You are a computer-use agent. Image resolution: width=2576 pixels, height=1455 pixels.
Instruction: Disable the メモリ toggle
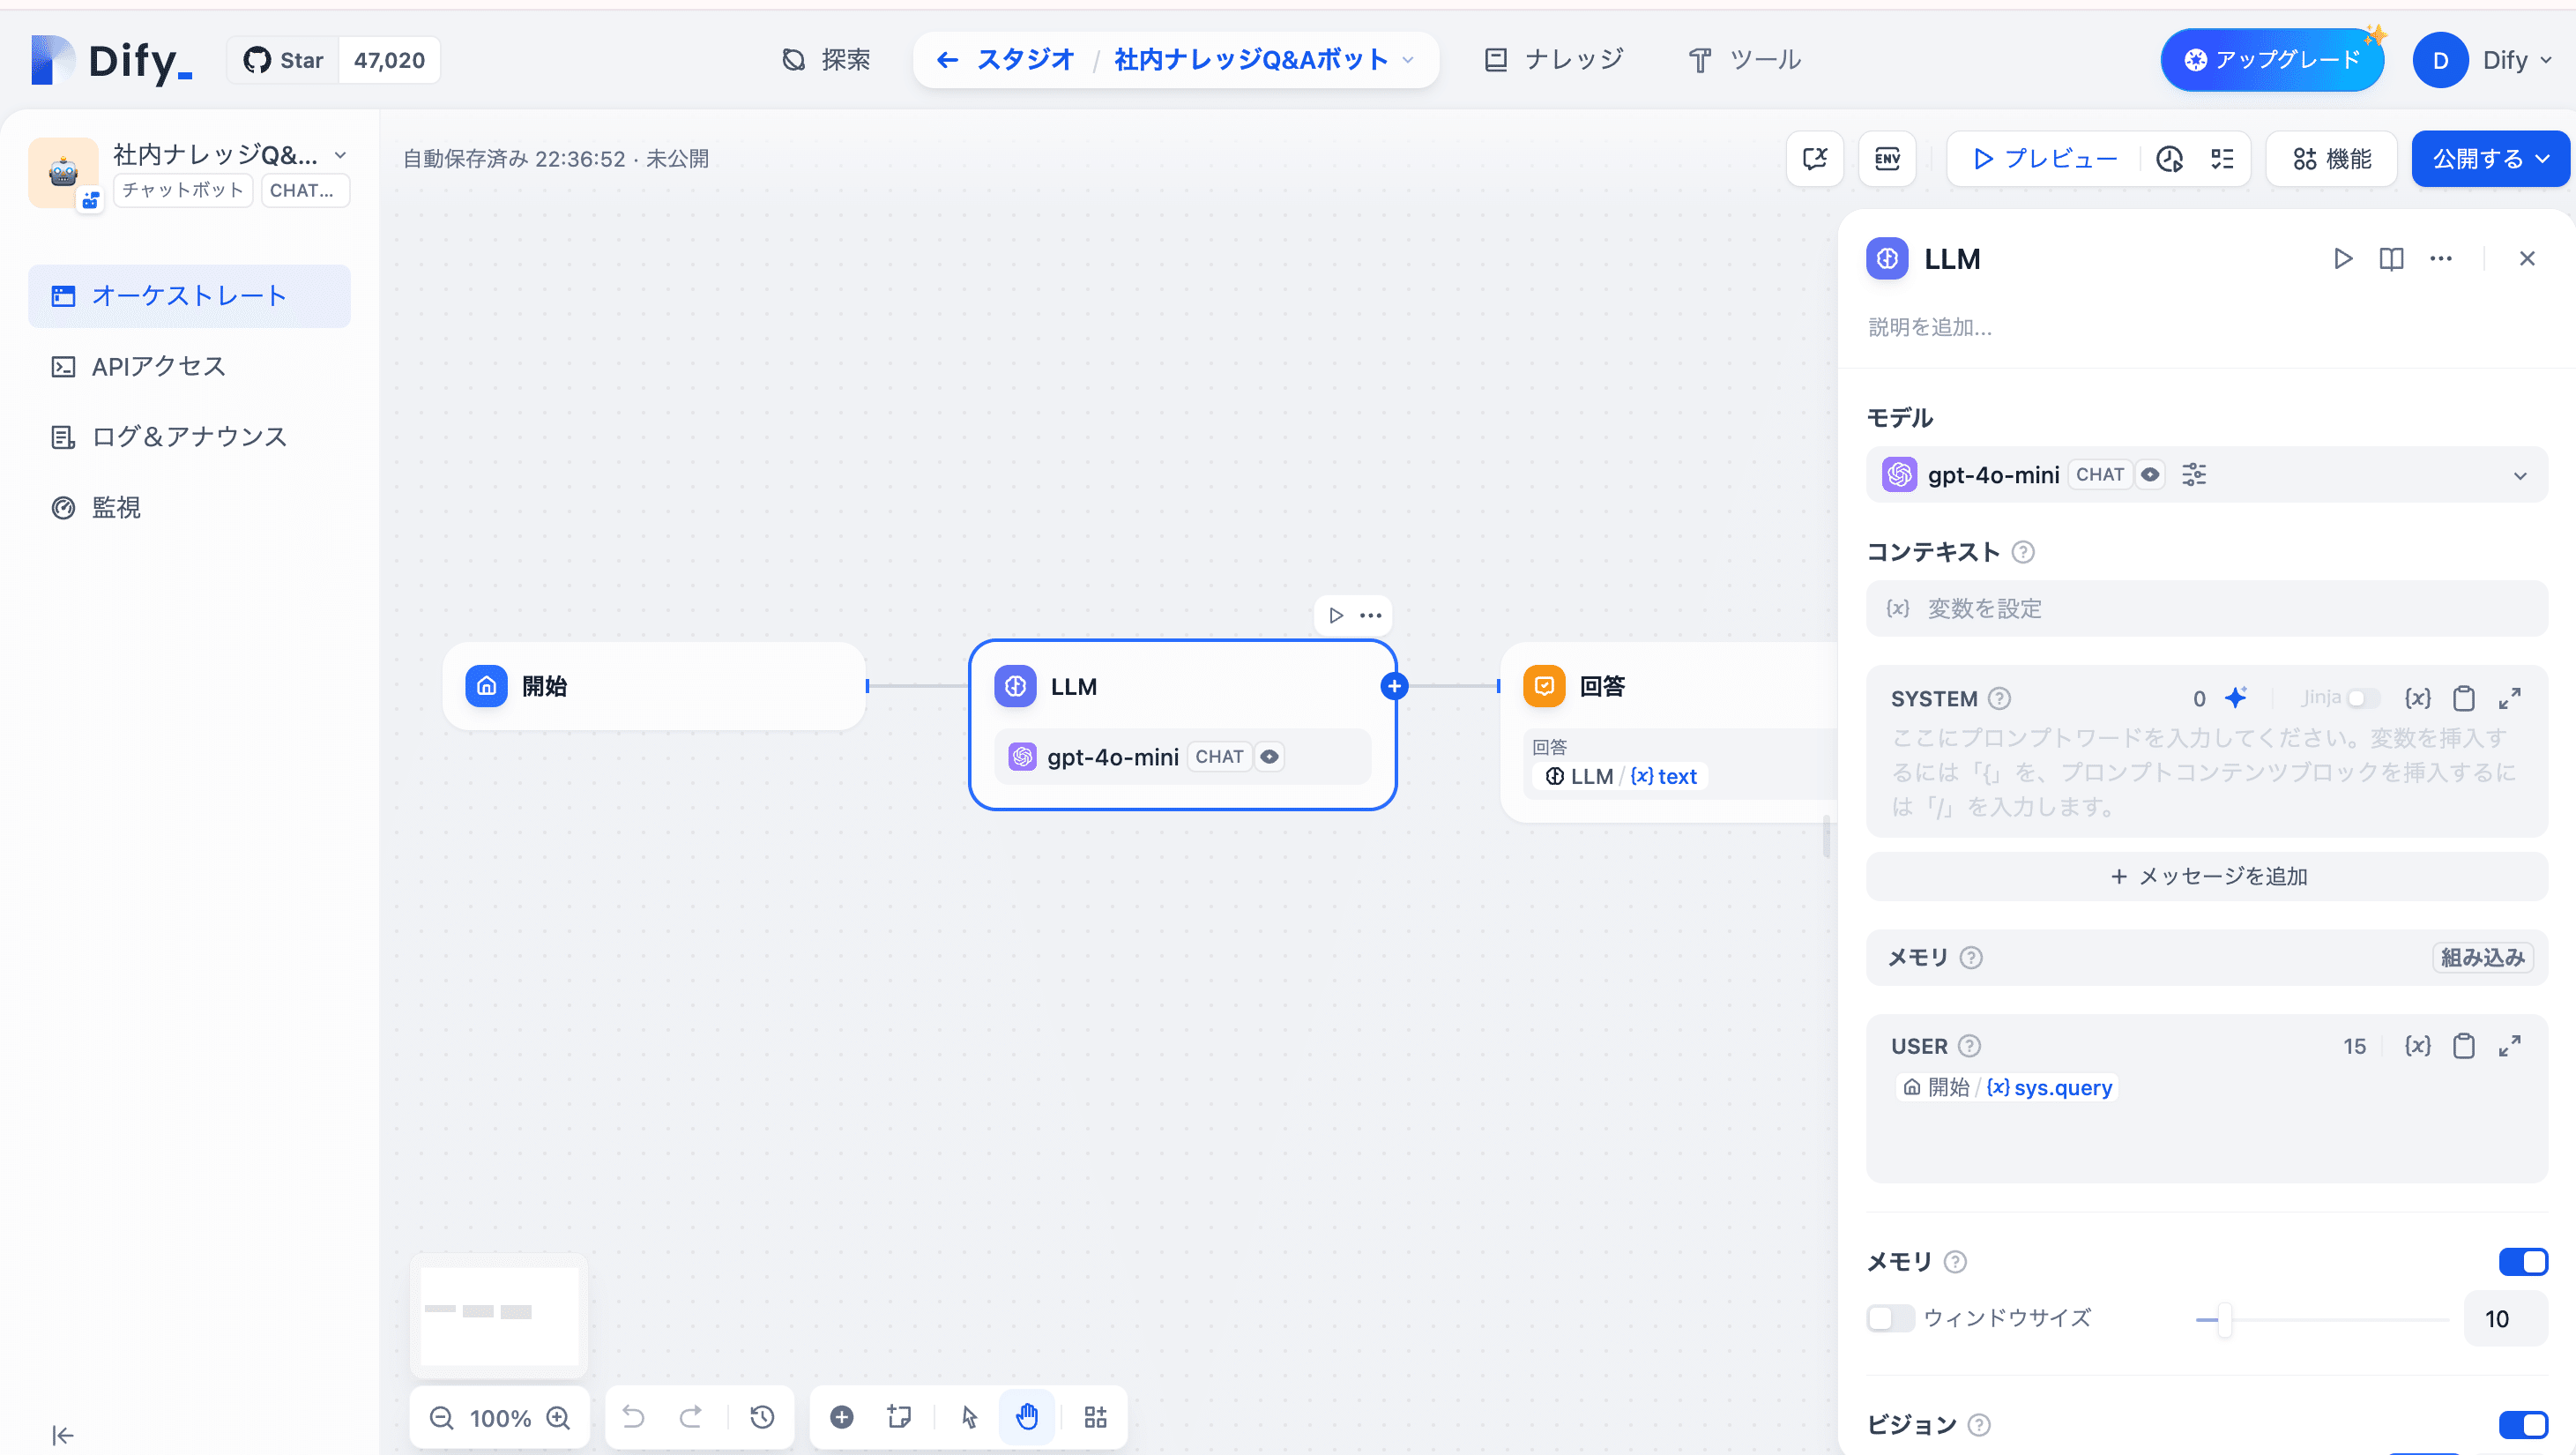[x=2522, y=1262]
